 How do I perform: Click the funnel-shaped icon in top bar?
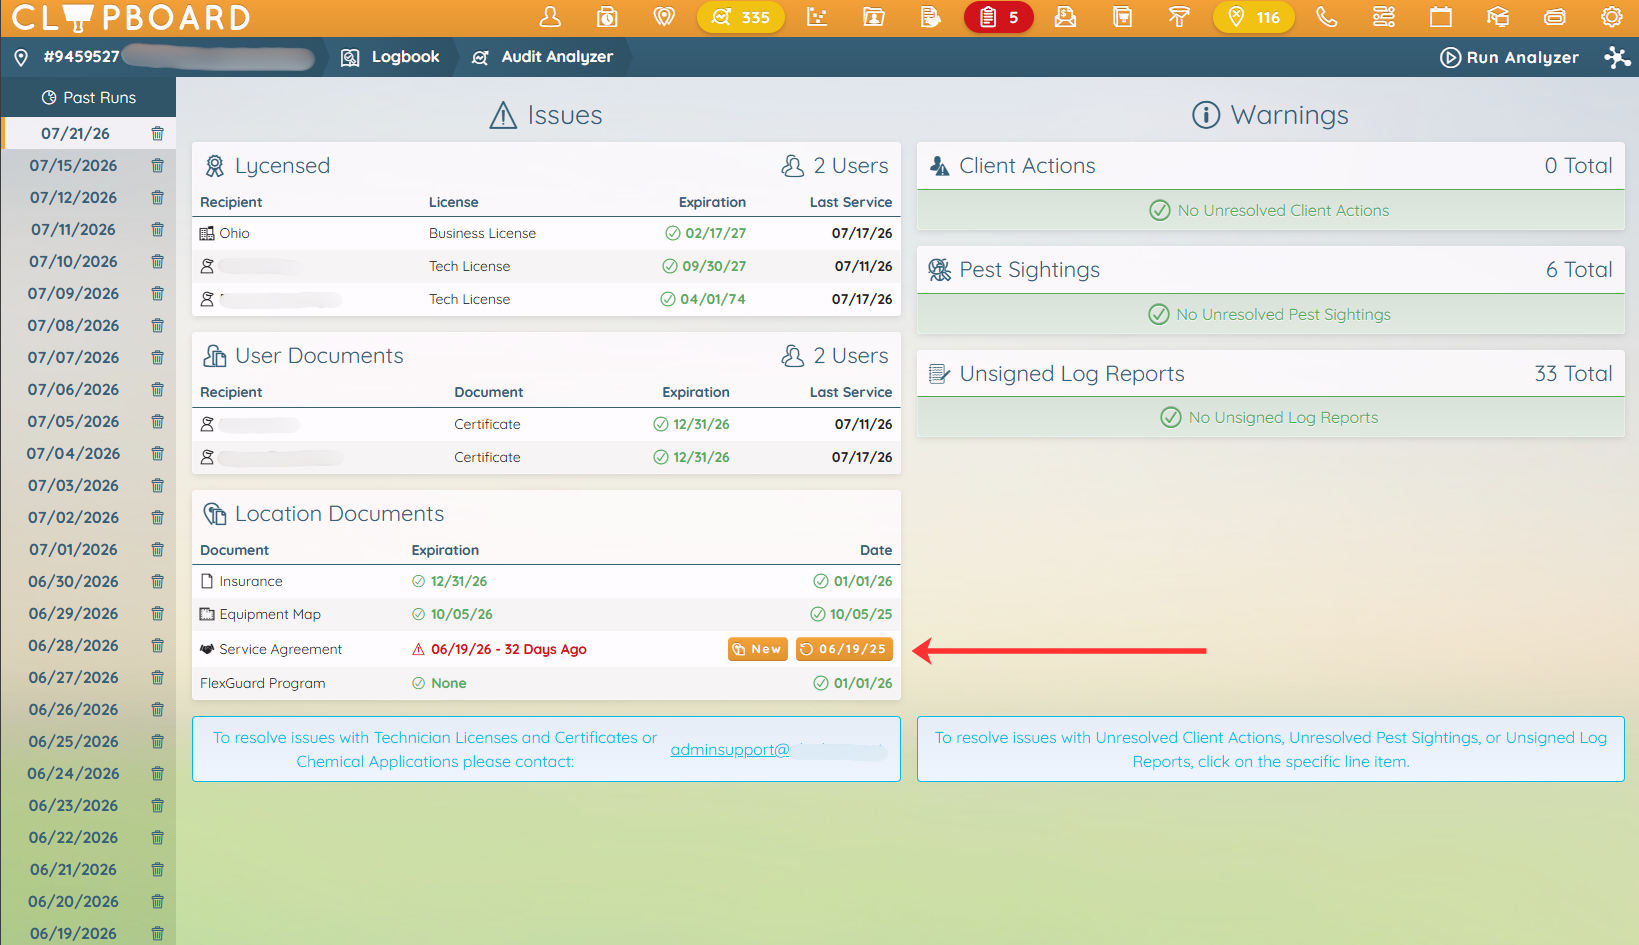point(1180,17)
